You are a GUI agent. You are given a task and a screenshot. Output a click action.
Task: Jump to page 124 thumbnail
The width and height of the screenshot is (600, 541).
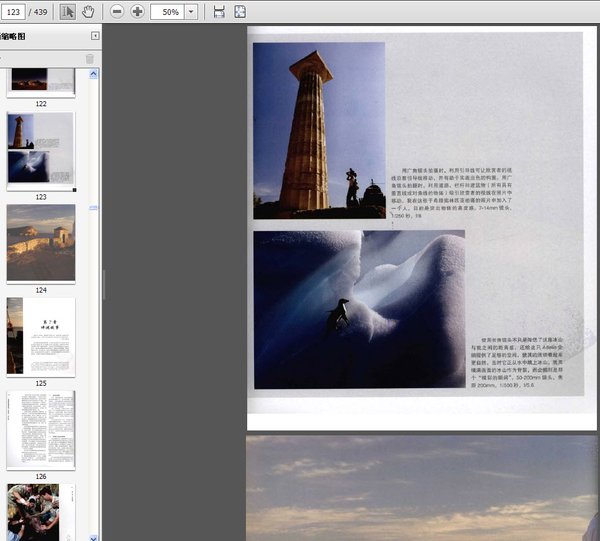click(40, 243)
